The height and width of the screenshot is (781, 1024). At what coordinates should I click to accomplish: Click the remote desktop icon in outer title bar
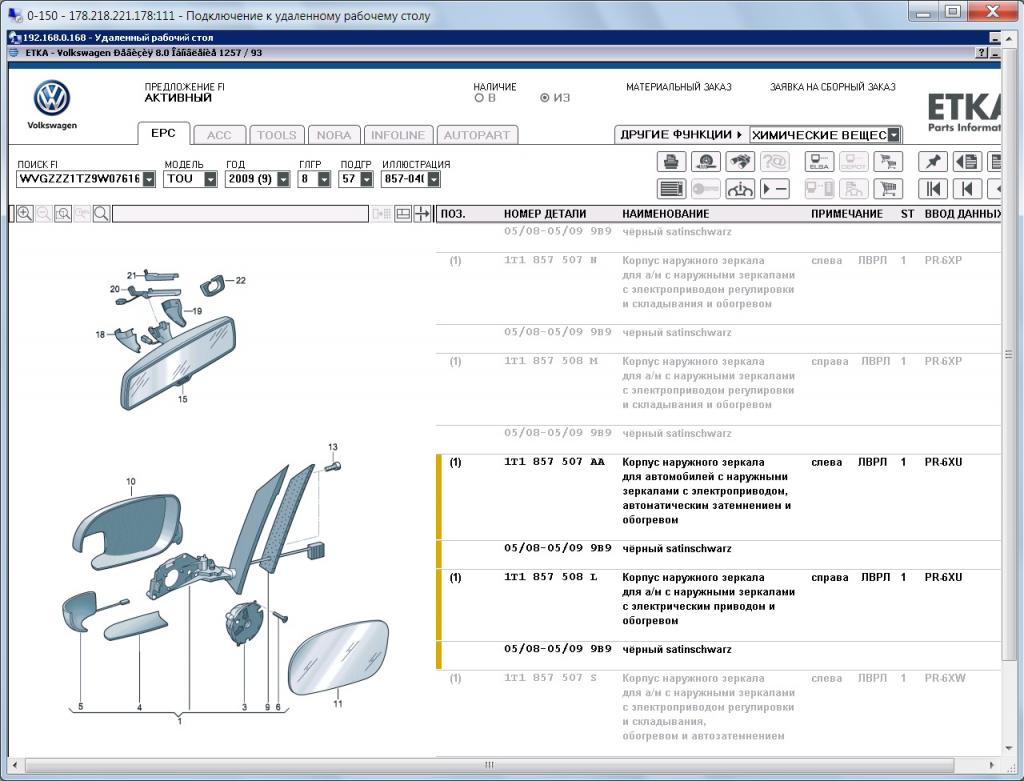(14, 15)
